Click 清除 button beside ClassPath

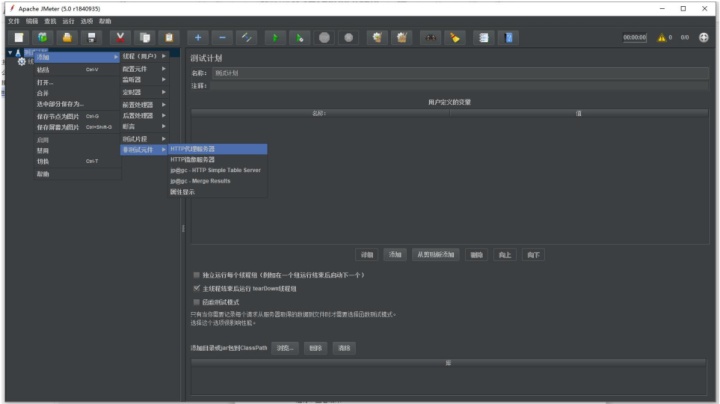344,348
